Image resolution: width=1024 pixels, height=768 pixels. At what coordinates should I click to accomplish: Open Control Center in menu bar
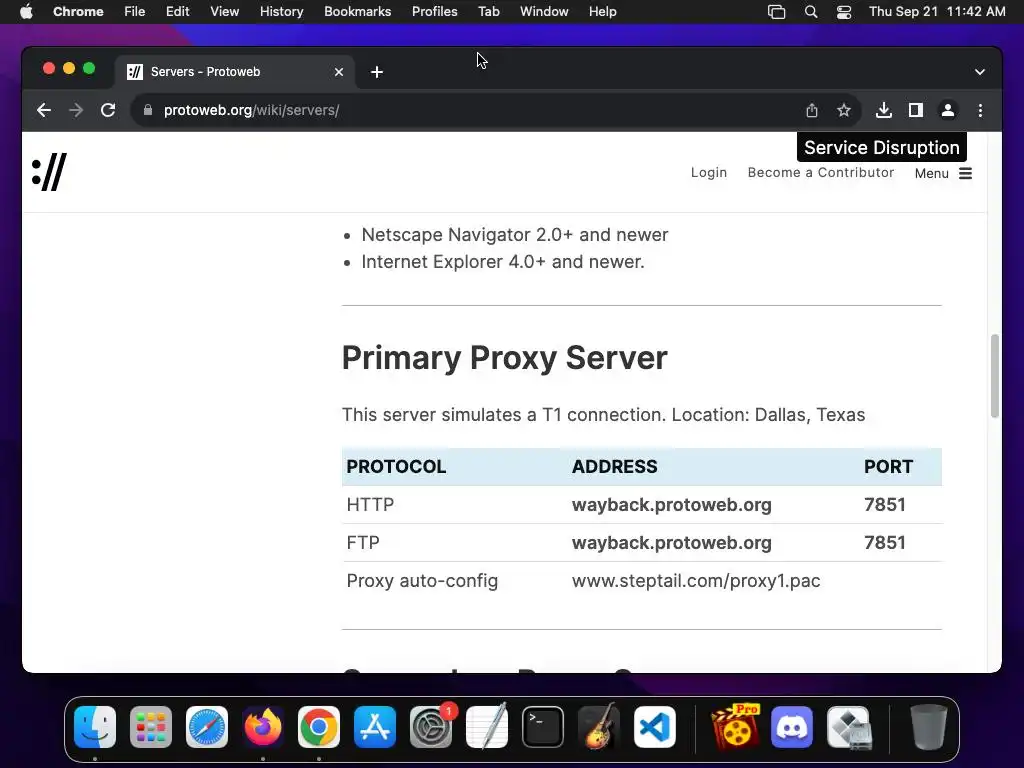(x=844, y=12)
